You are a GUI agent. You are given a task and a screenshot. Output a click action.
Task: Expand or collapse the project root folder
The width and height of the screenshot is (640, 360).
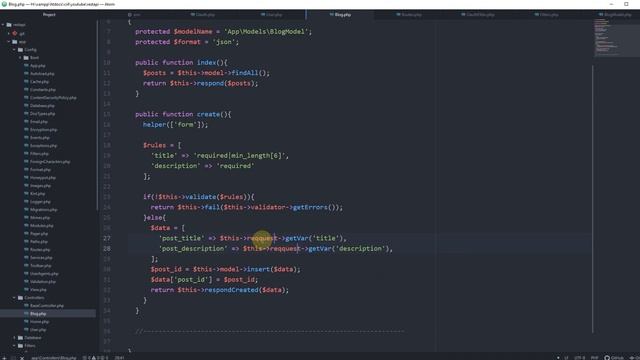[3, 25]
